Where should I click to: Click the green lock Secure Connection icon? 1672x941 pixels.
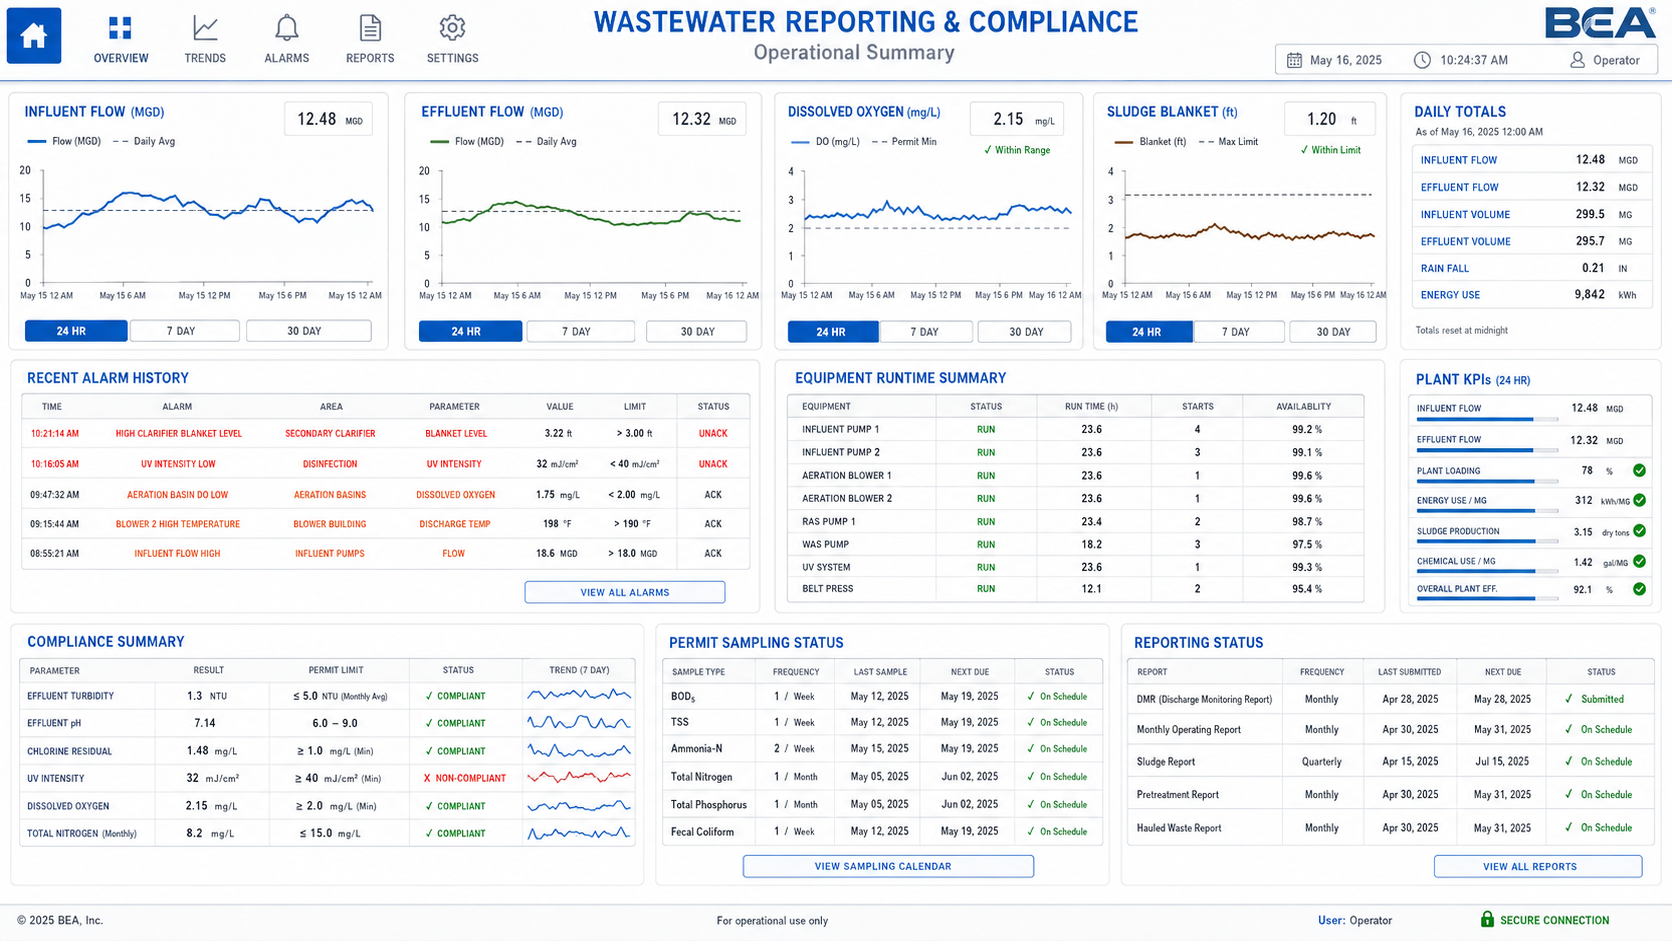1487,919
